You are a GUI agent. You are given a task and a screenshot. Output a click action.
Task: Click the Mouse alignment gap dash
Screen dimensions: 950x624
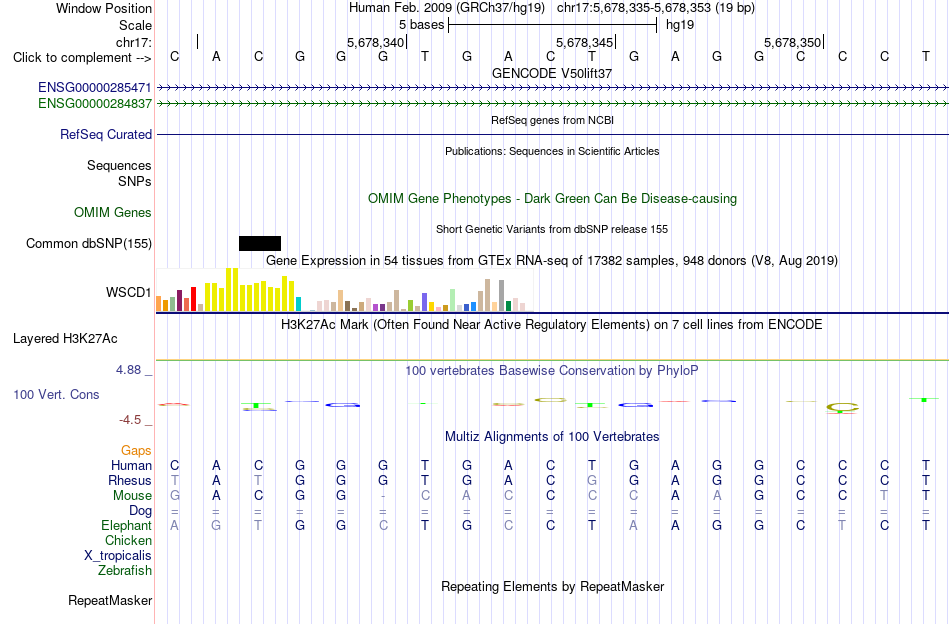tap(383, 496)
